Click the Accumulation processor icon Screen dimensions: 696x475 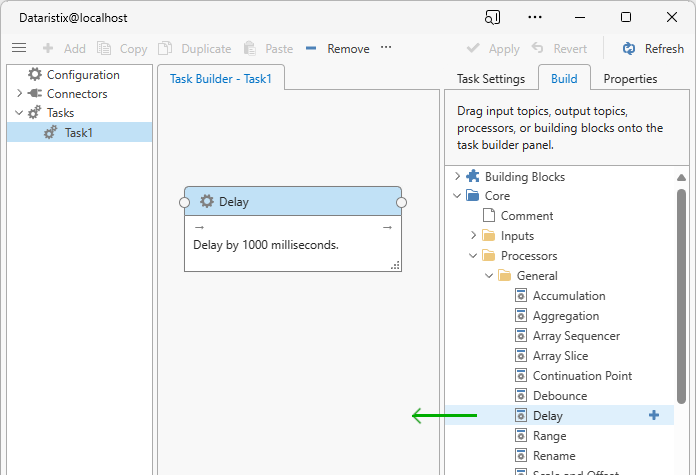[x=521, y=295]
